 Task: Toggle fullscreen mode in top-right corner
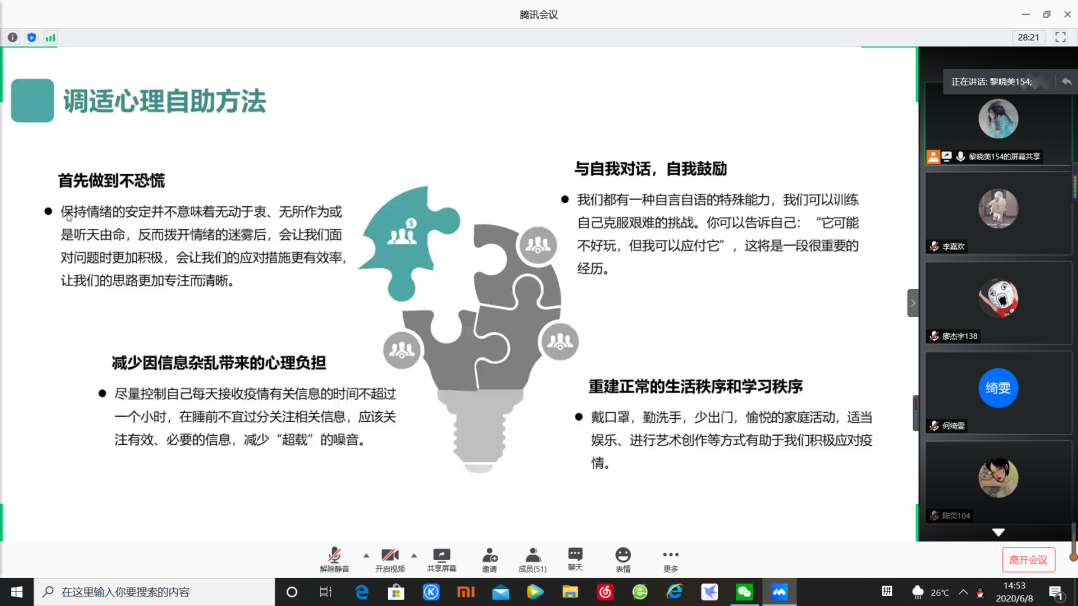(x=1062, y=36)
